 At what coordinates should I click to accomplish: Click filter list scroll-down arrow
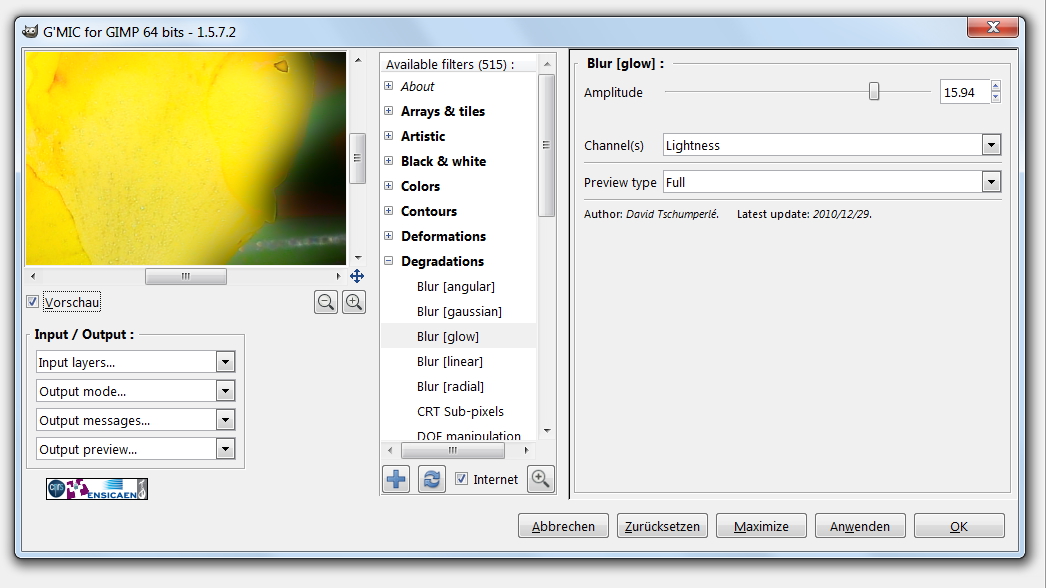pos(547,430)
